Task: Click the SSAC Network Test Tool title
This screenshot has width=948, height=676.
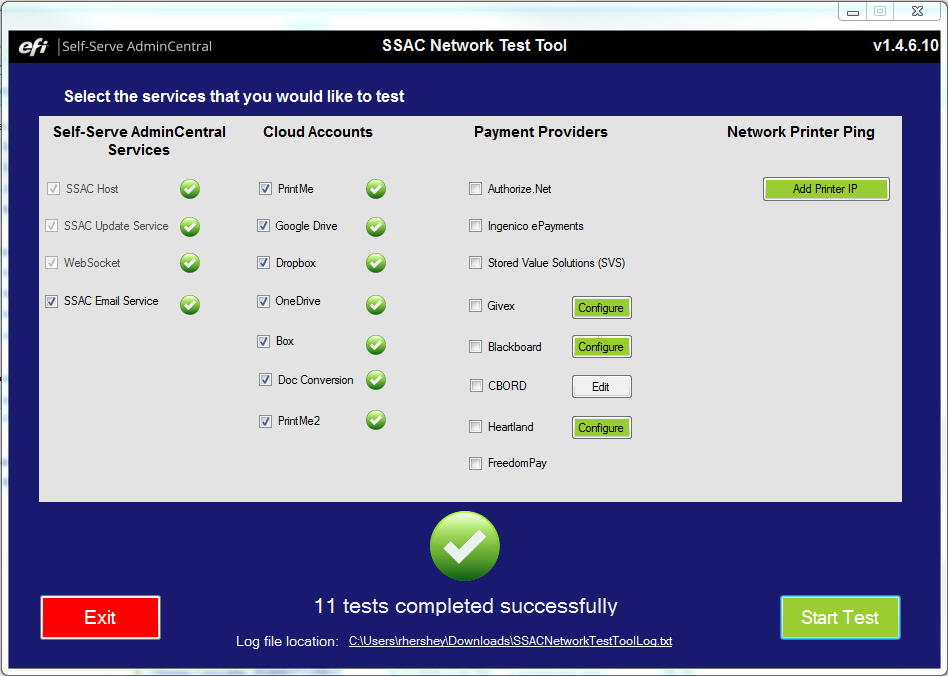Action: pyautogui.click(x=474, y=46)
